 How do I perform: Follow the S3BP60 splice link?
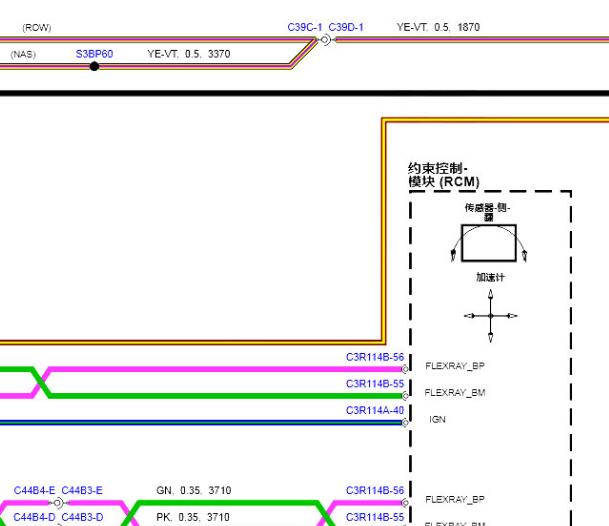coord(94,54)
